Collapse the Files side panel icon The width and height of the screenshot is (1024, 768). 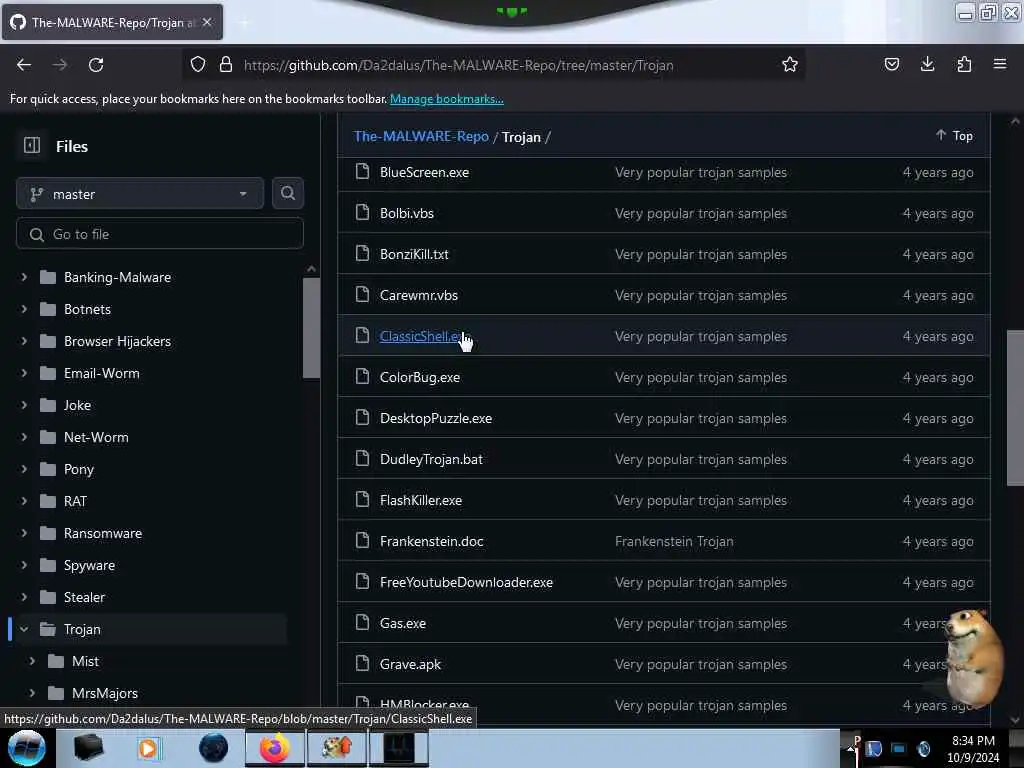(32, 146)
